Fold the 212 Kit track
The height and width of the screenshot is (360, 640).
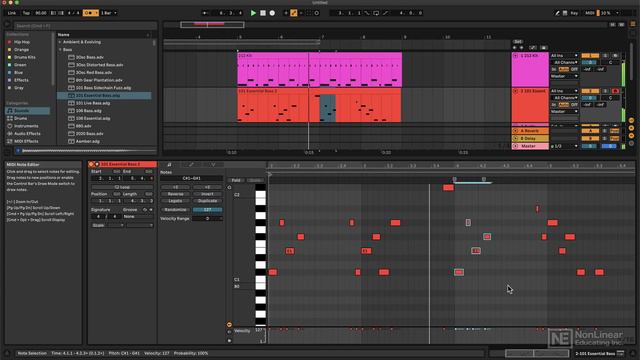coord(516,56)
